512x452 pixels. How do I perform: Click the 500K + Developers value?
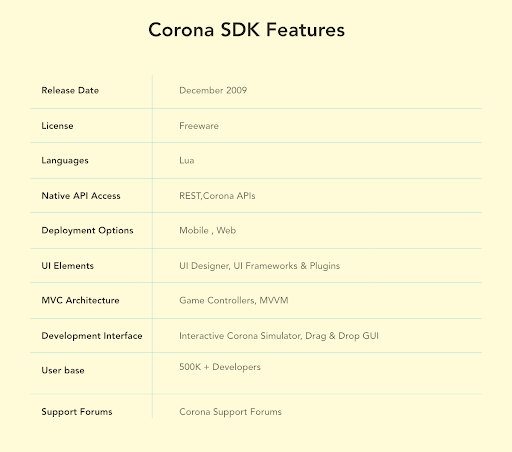[x=220, y=367]
